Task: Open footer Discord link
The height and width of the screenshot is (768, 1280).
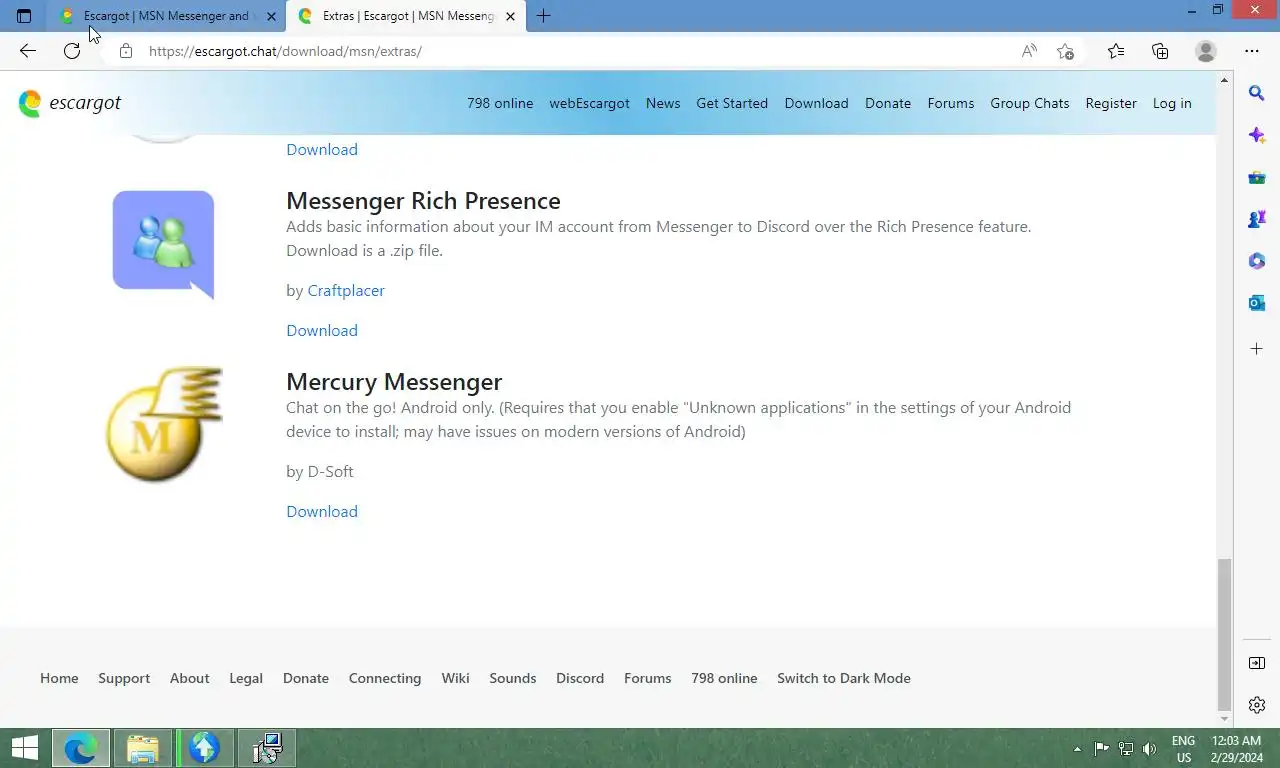Action: click(580, 678)
